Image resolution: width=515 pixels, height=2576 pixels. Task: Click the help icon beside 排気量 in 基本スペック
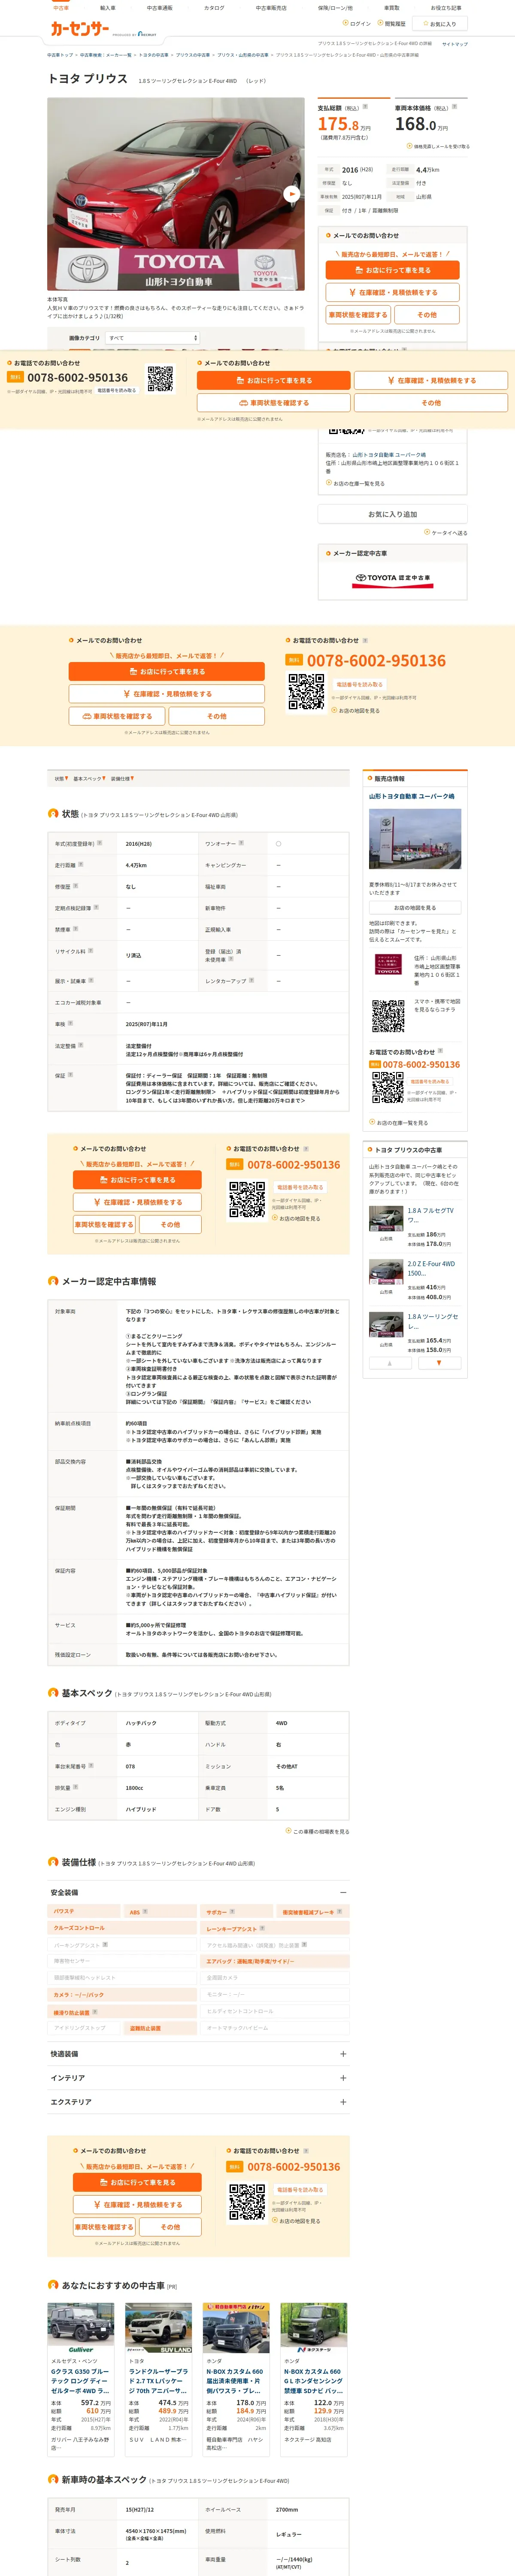click(x=75, y=1787)
